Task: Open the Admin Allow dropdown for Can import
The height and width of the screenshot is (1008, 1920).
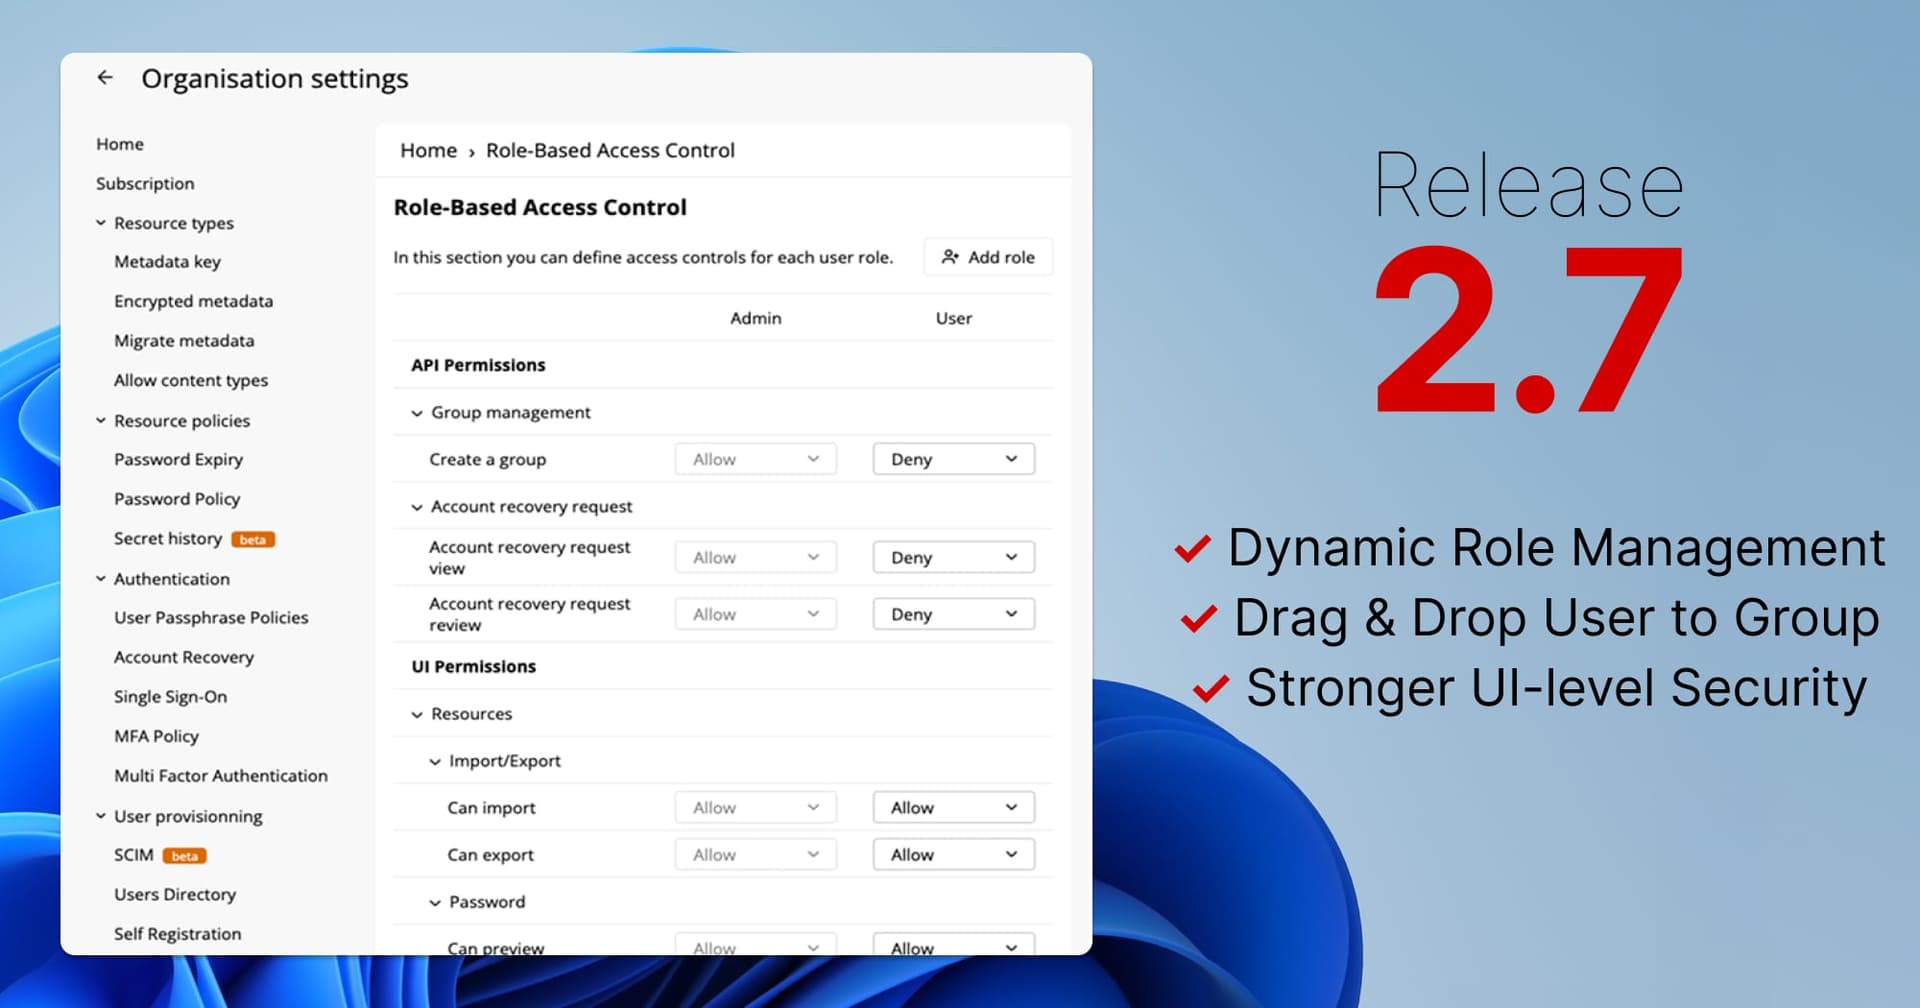Action: [x=754, y=807]
